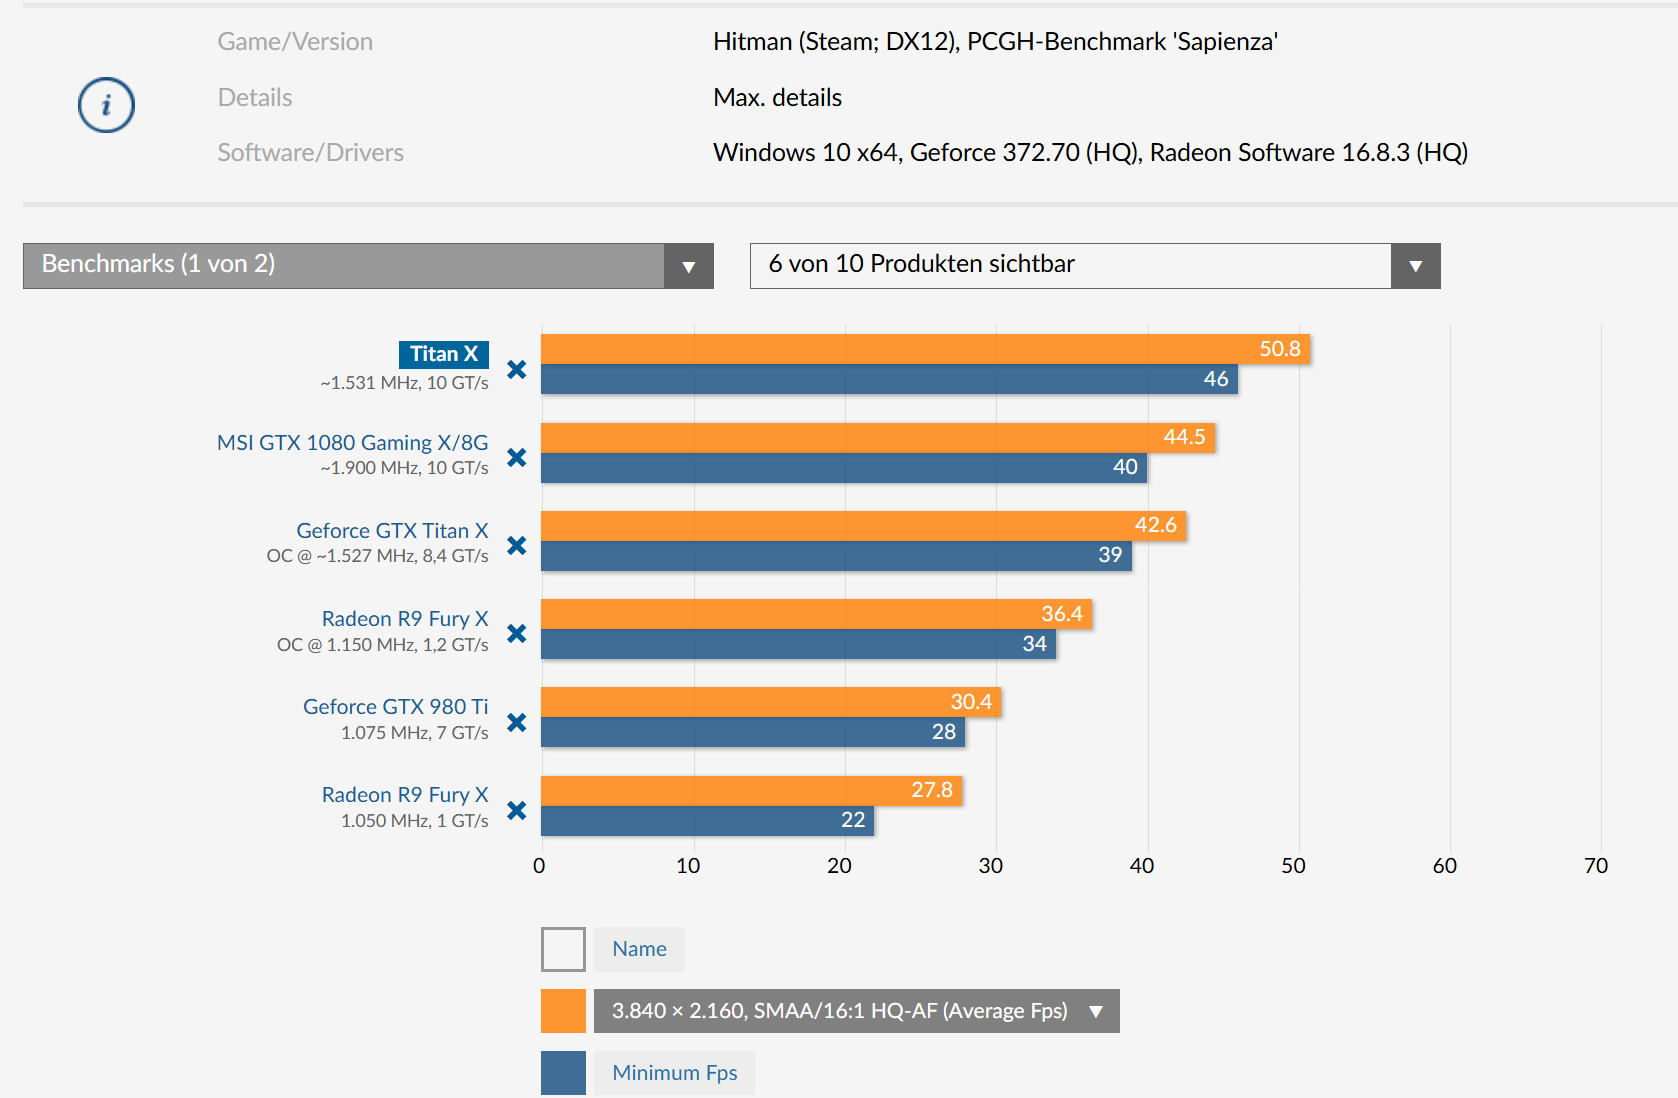
Task: Toggle the blue Minimum Fps series swatch
Action: coord(563,1072)
